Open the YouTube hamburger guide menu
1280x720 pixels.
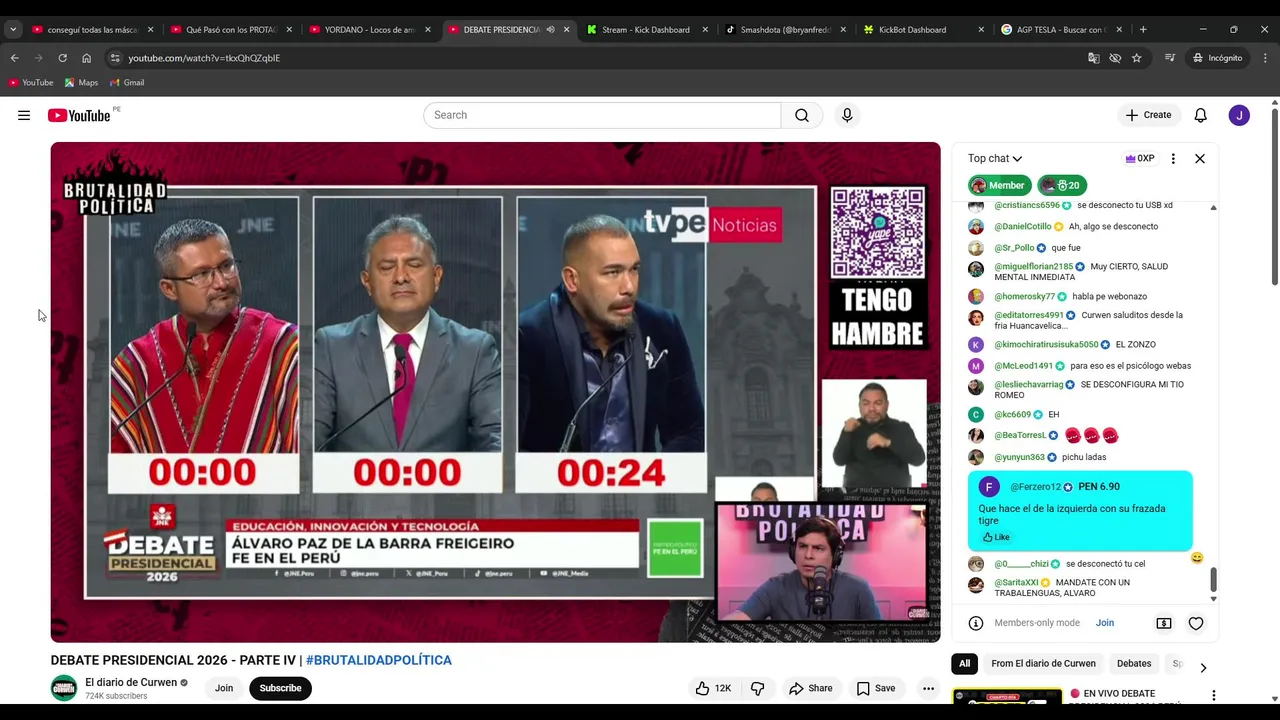[x=24, y=115]
